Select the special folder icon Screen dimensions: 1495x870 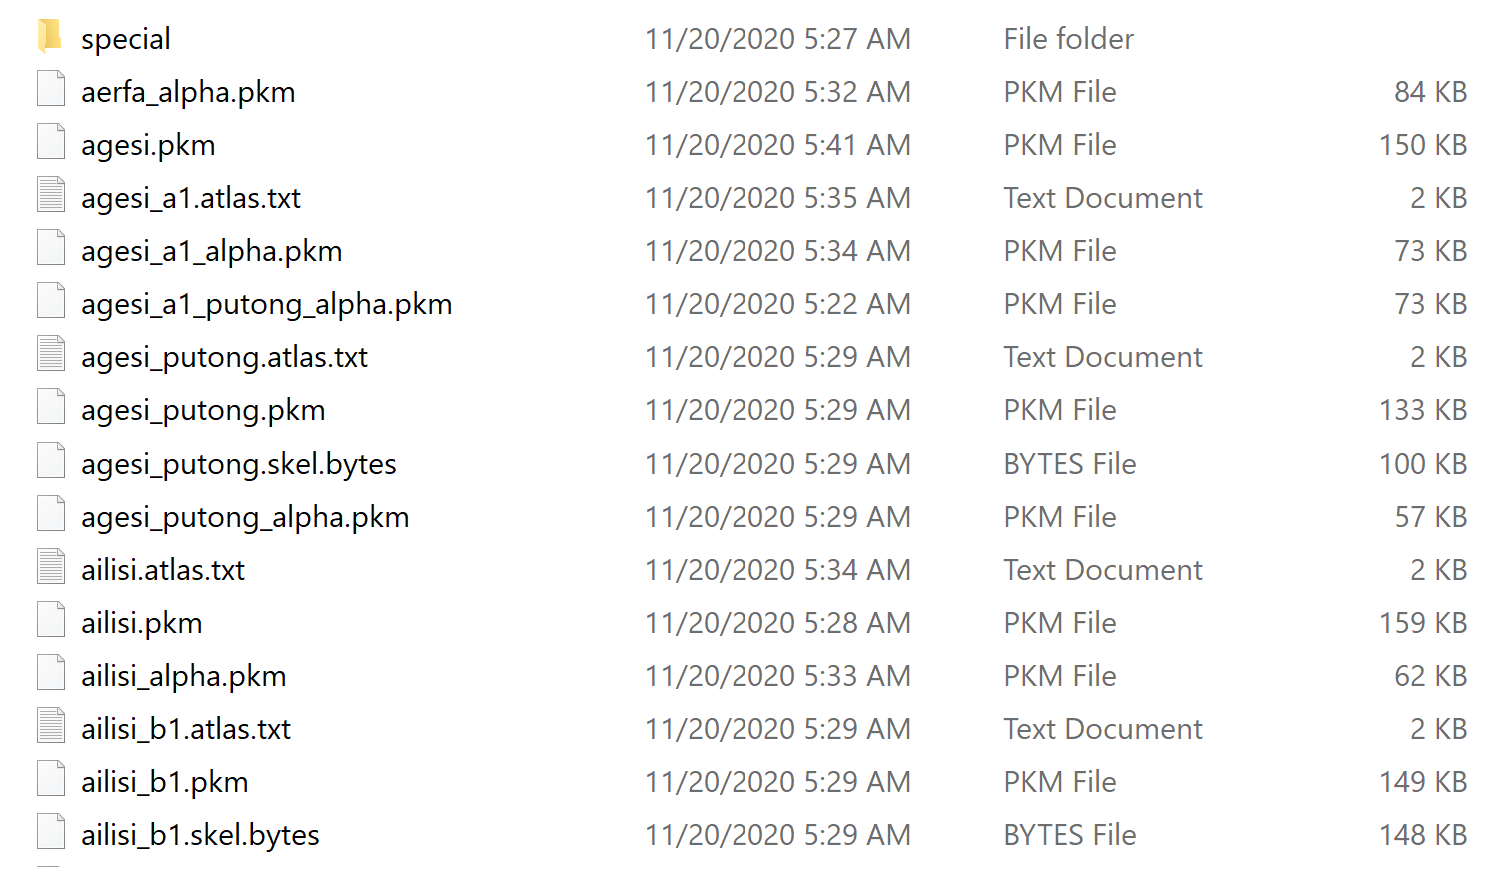coord(50,37)
